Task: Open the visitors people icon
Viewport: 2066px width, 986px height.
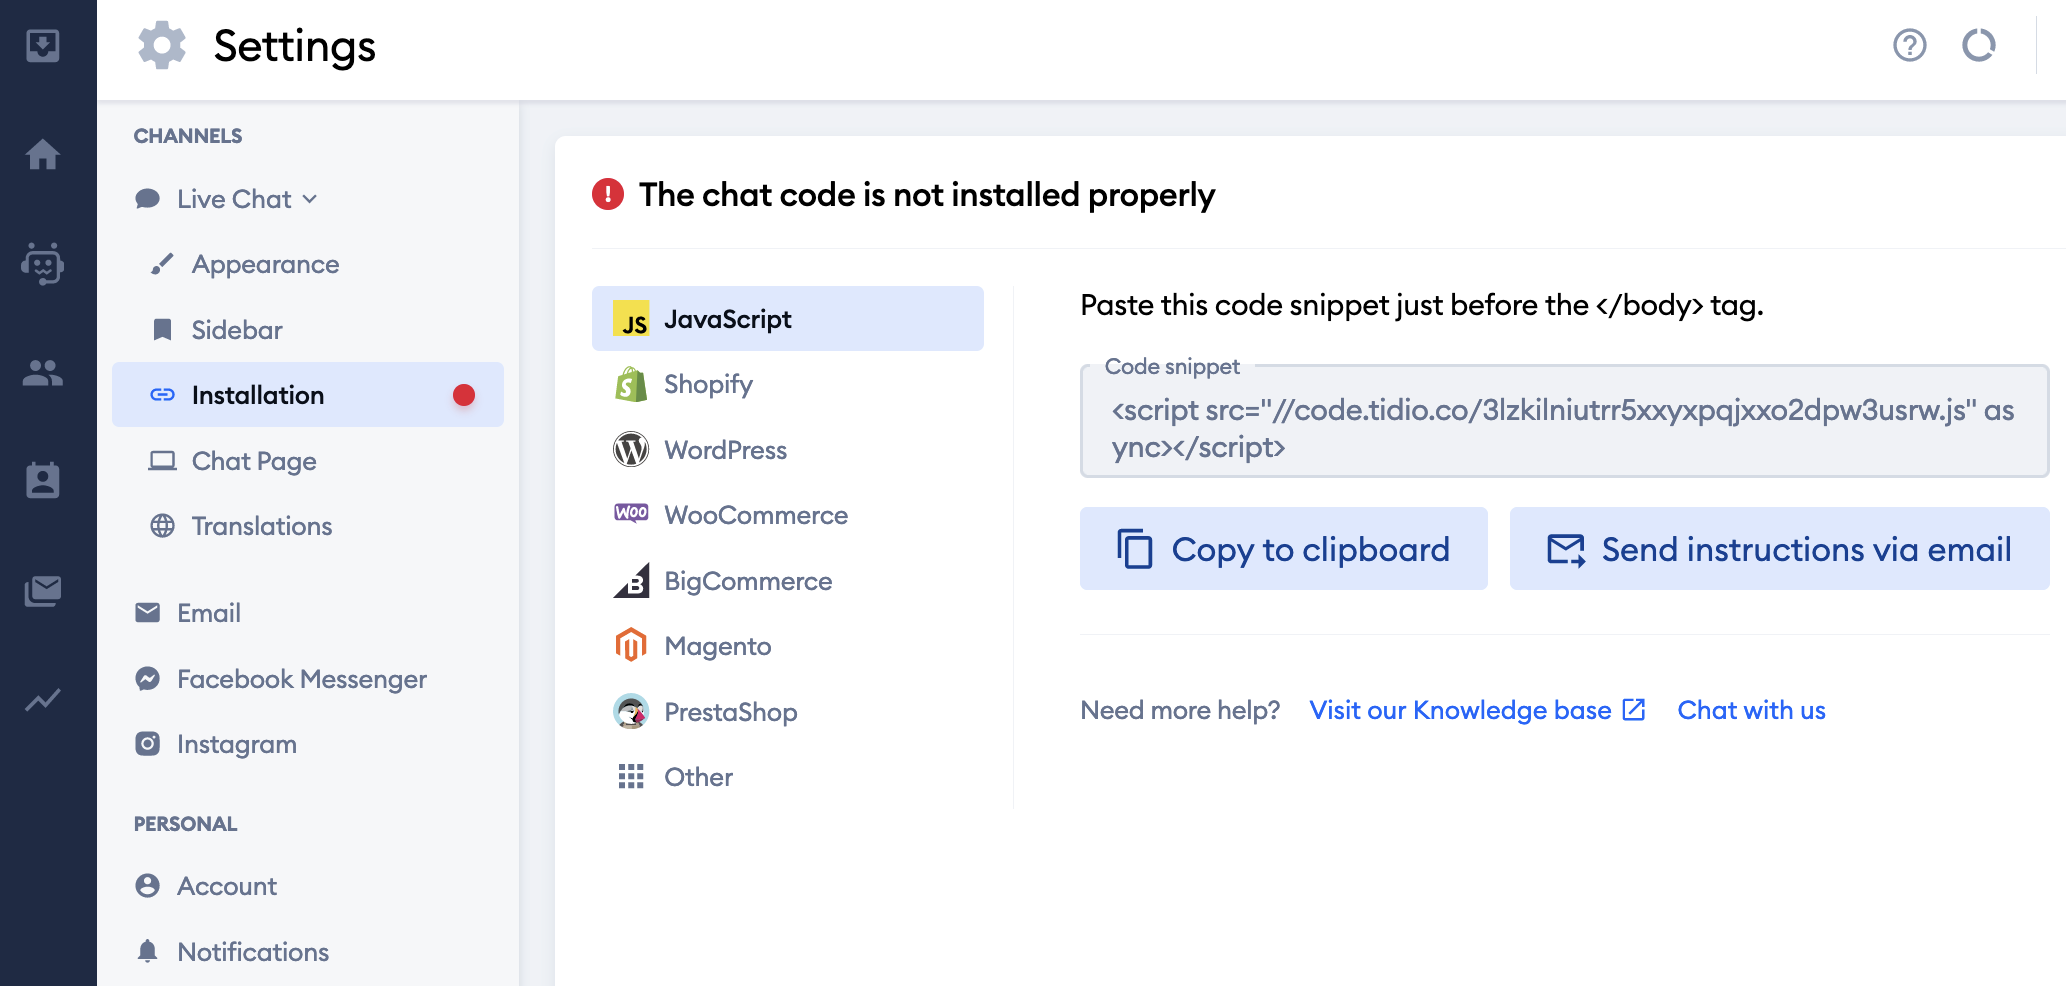Action: pos(43,373)
